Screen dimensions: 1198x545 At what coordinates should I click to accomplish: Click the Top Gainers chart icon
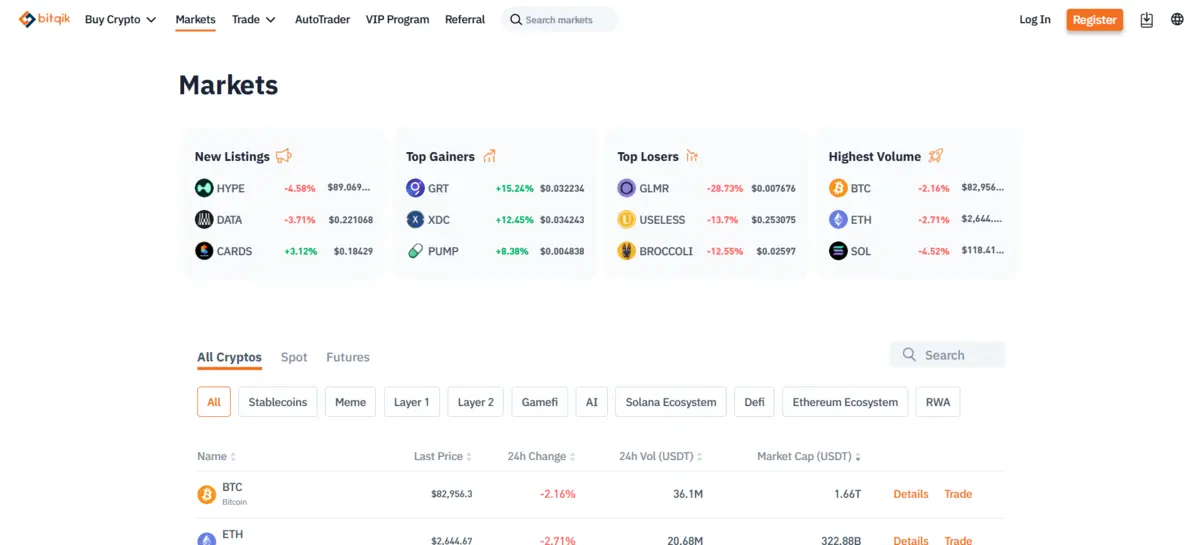[x=490, y=156]
